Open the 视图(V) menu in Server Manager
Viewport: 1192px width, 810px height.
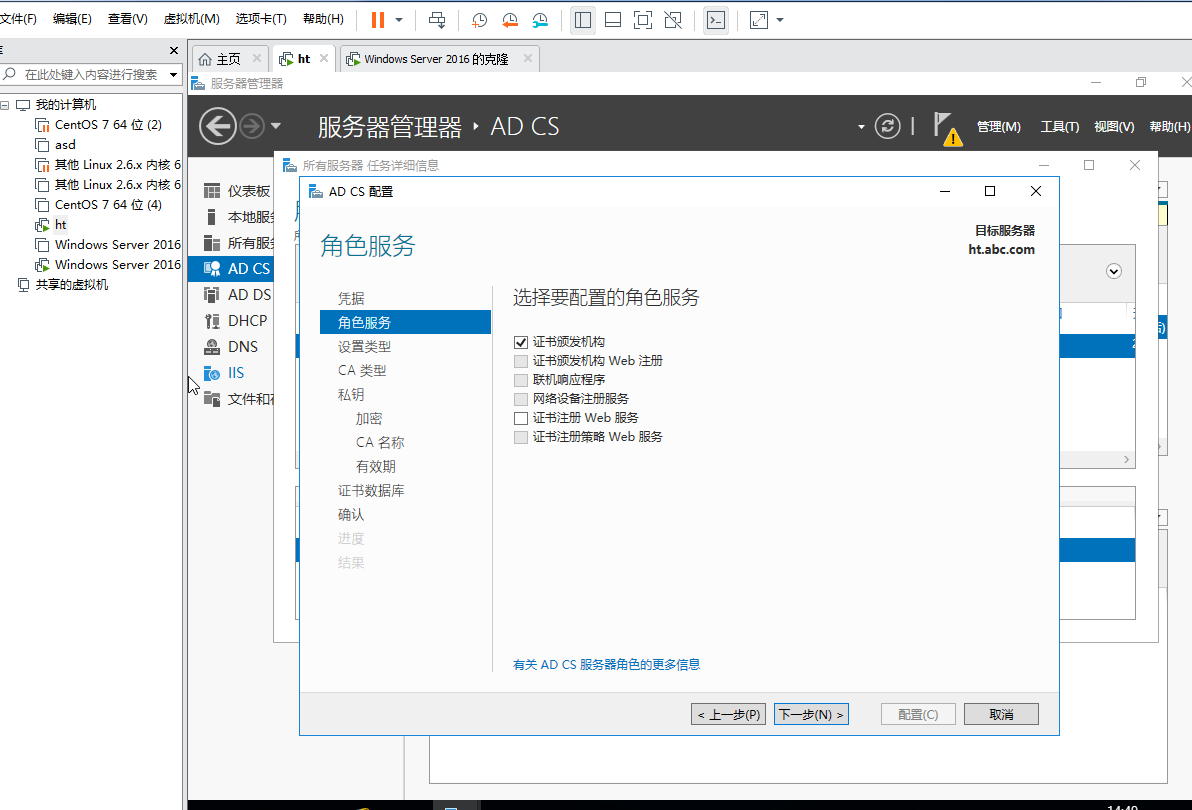click(1114, 127)
